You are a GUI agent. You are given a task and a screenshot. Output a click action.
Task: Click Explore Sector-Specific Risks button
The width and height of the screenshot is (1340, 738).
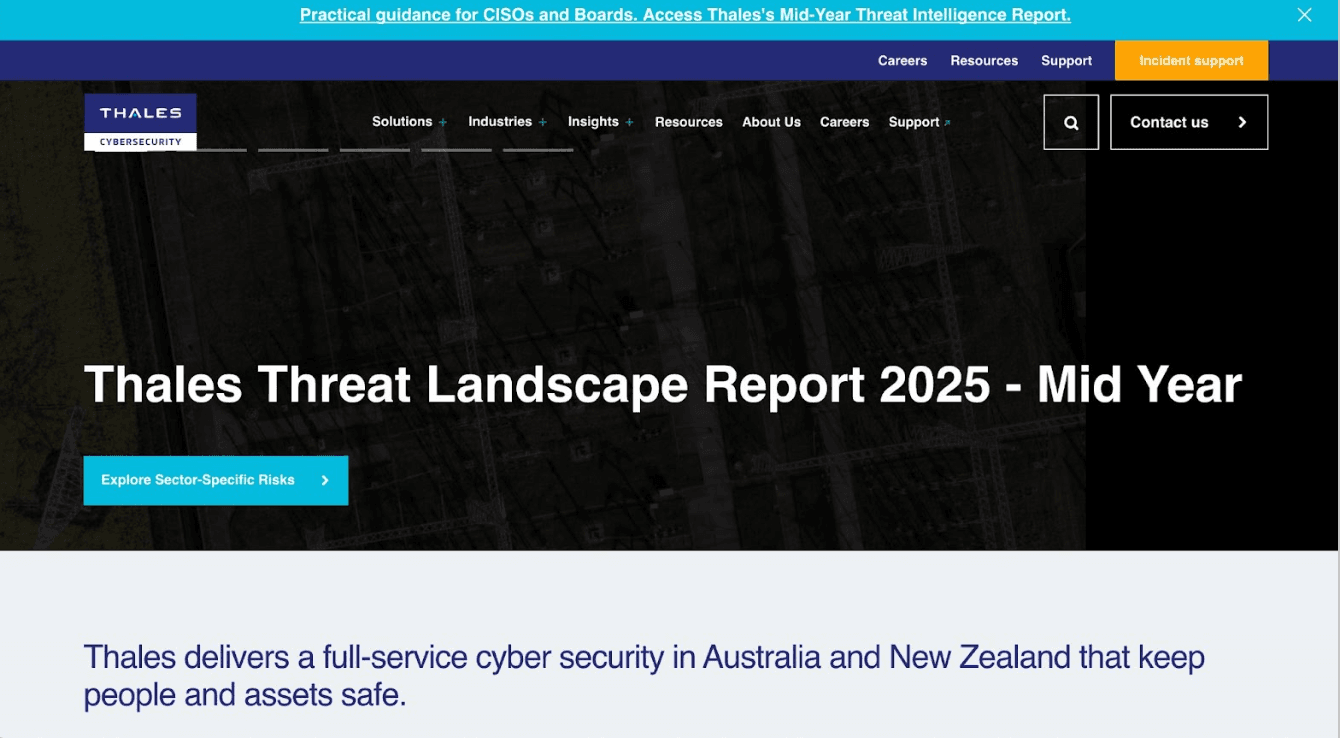216,480
